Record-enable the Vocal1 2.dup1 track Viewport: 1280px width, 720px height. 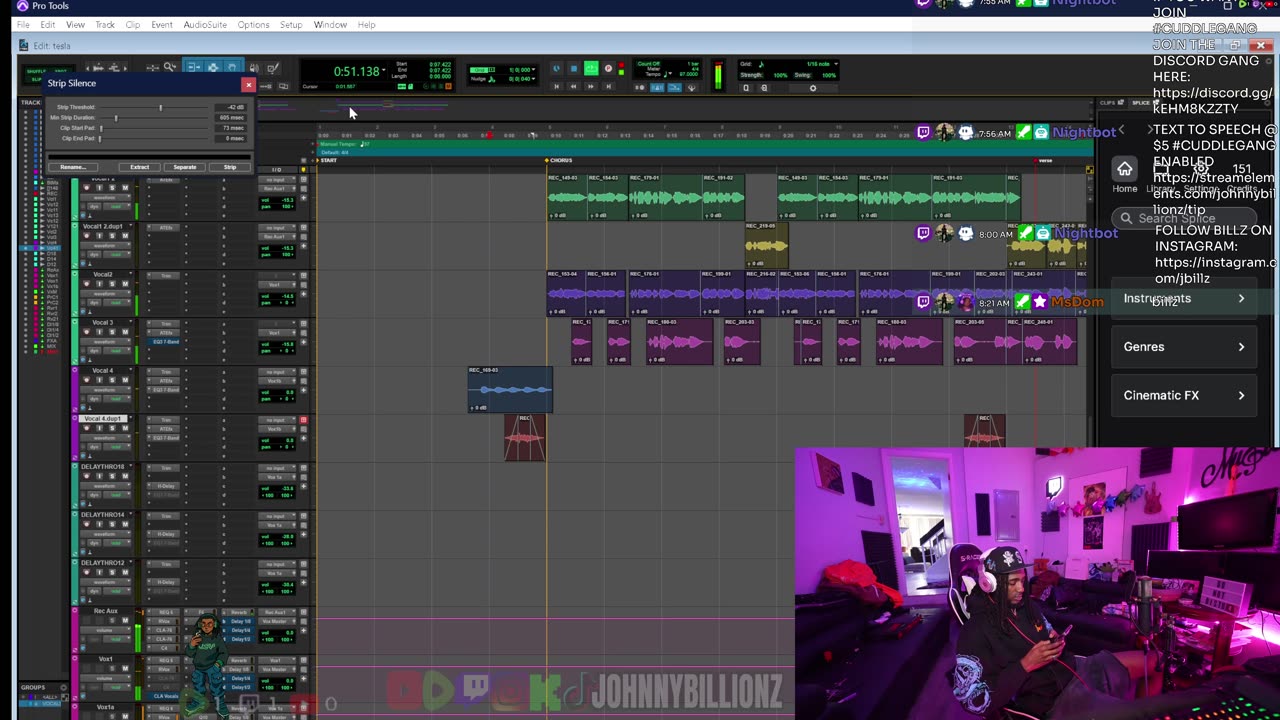pos(86,236)
